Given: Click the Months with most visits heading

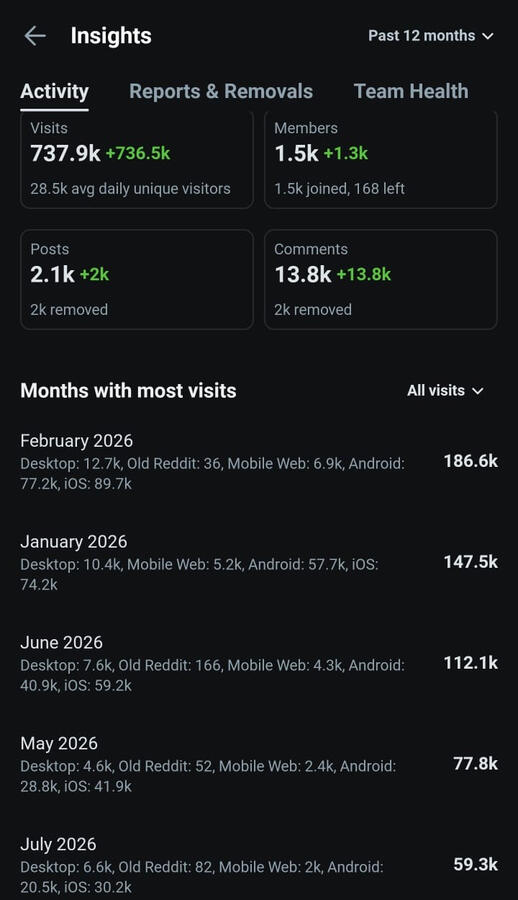Looking at the screenshot, I should [x=128, y=391].
